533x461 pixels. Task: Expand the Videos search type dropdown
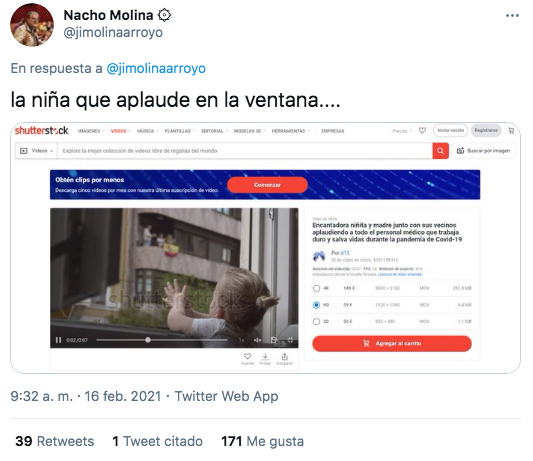[x=37, y=151]
